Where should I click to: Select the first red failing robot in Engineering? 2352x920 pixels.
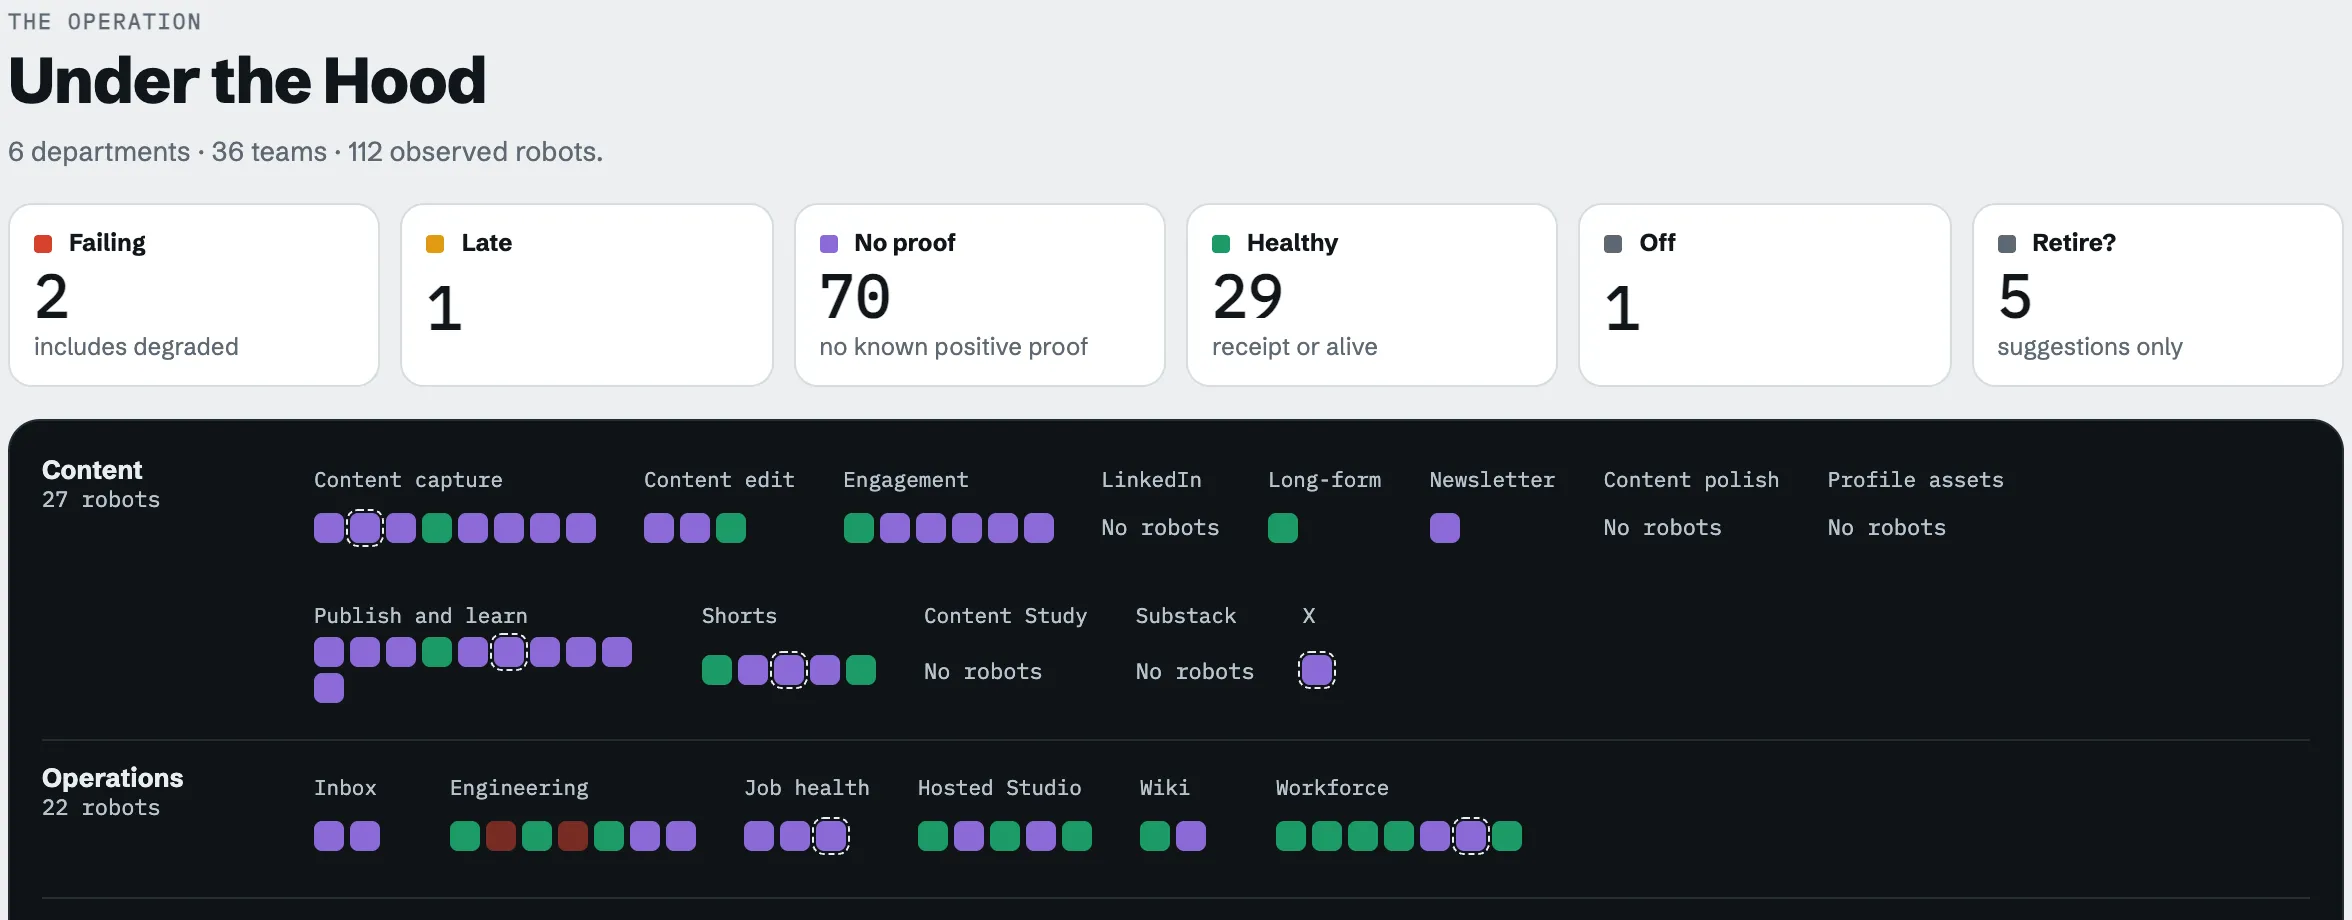[x=501, y=836]
